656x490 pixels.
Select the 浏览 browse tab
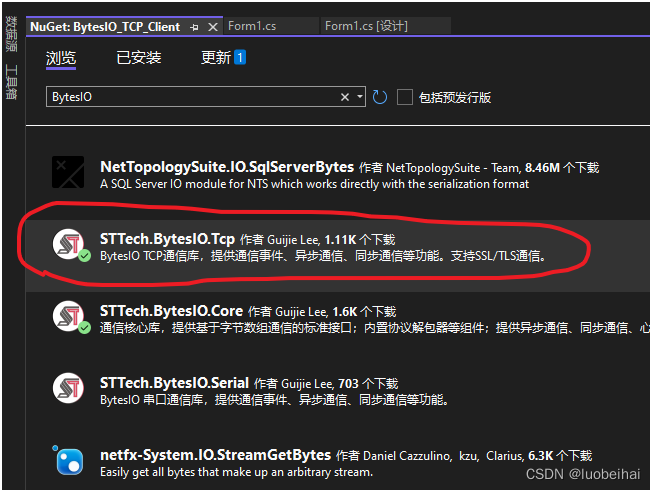61,58
